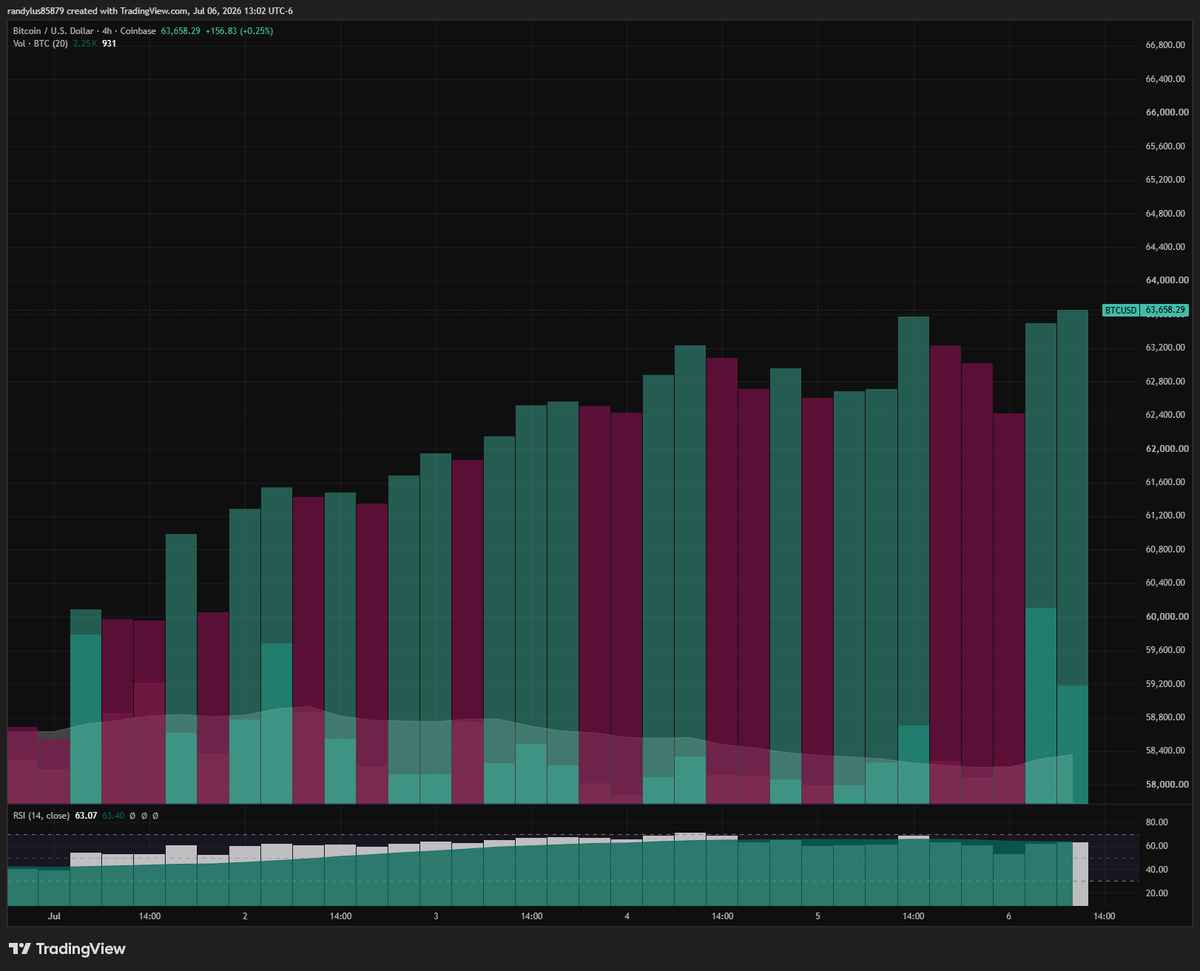This screenshot has height=971, width=1200.
Task: Click the TradingView logo at bottom left
Action: tap(67, 948)
